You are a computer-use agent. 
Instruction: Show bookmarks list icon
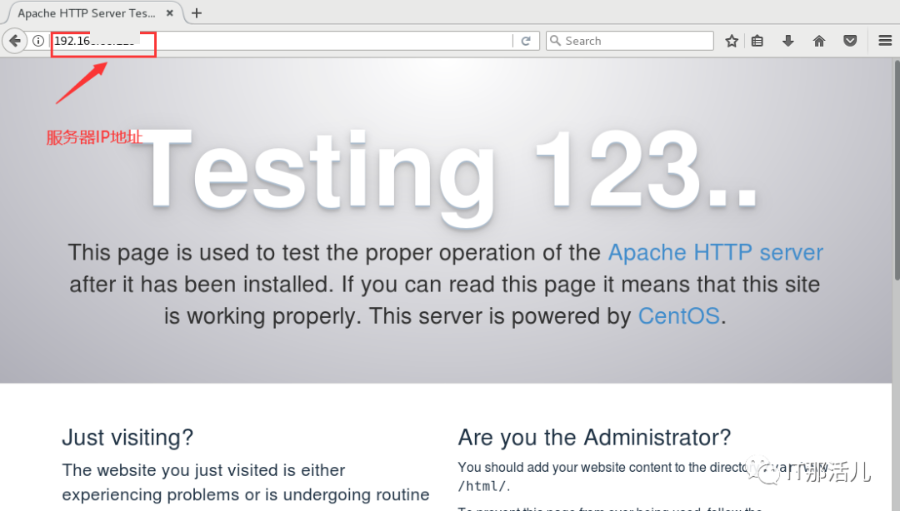[757, 41]
